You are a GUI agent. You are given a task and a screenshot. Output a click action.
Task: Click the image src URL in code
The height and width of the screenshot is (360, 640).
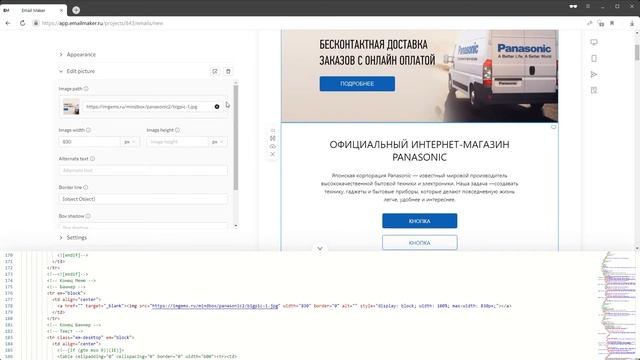point(215,306)
